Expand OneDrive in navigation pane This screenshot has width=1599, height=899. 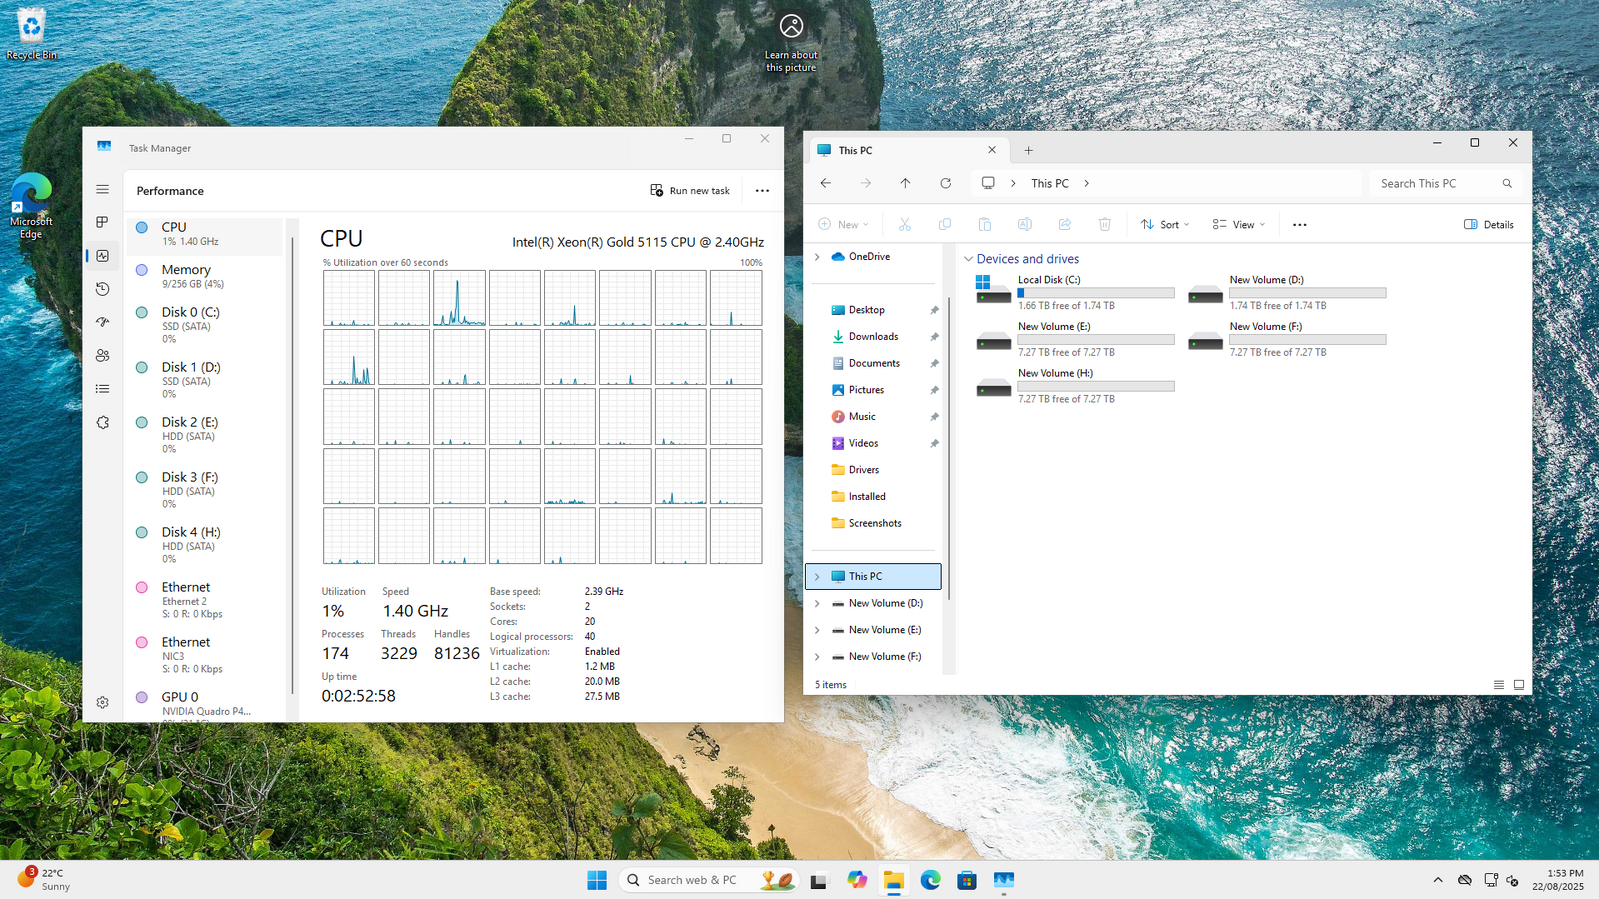[817, 257]
